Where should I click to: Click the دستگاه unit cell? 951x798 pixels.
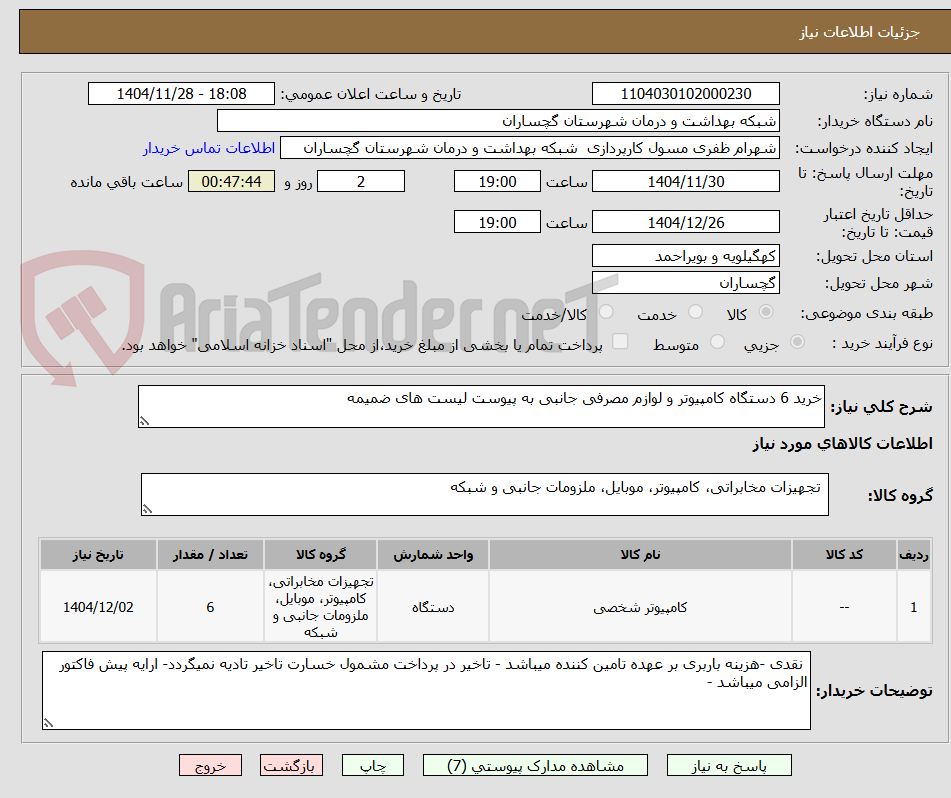point(433,606)
